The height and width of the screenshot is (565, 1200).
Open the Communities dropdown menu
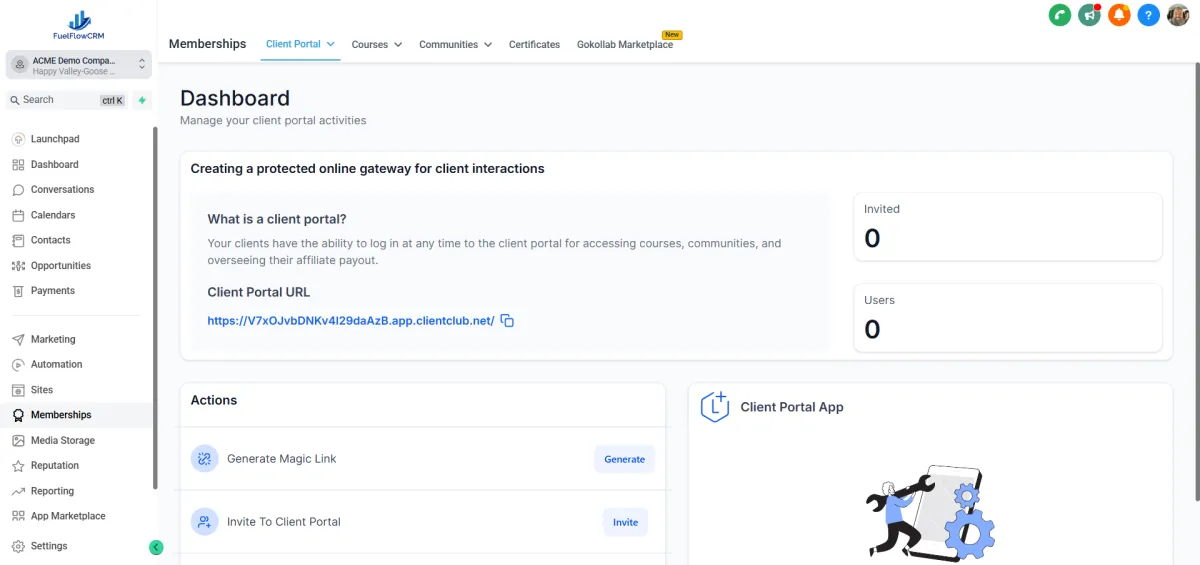point(455,45)
